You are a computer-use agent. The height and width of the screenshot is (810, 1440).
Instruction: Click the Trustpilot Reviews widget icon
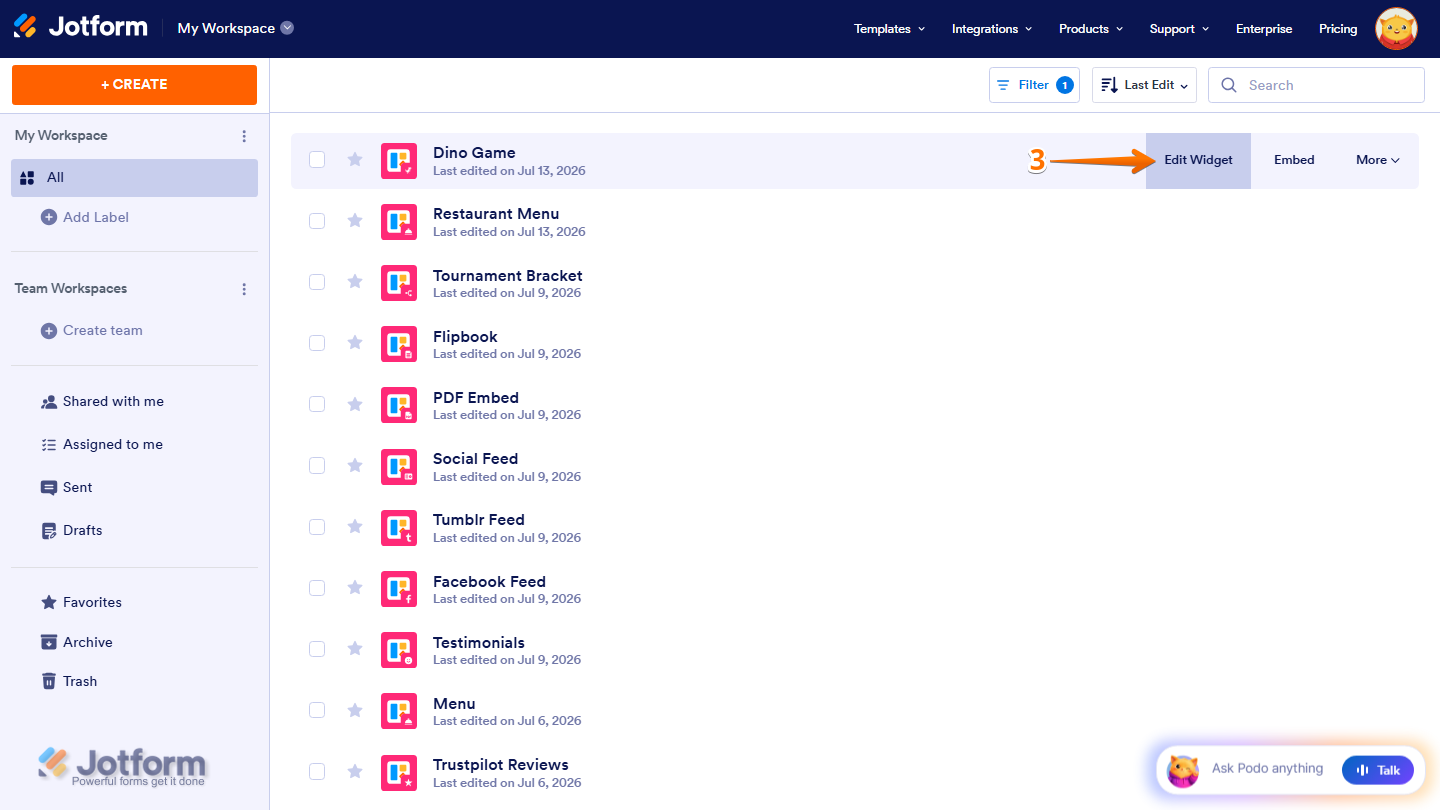coord(399,773)
